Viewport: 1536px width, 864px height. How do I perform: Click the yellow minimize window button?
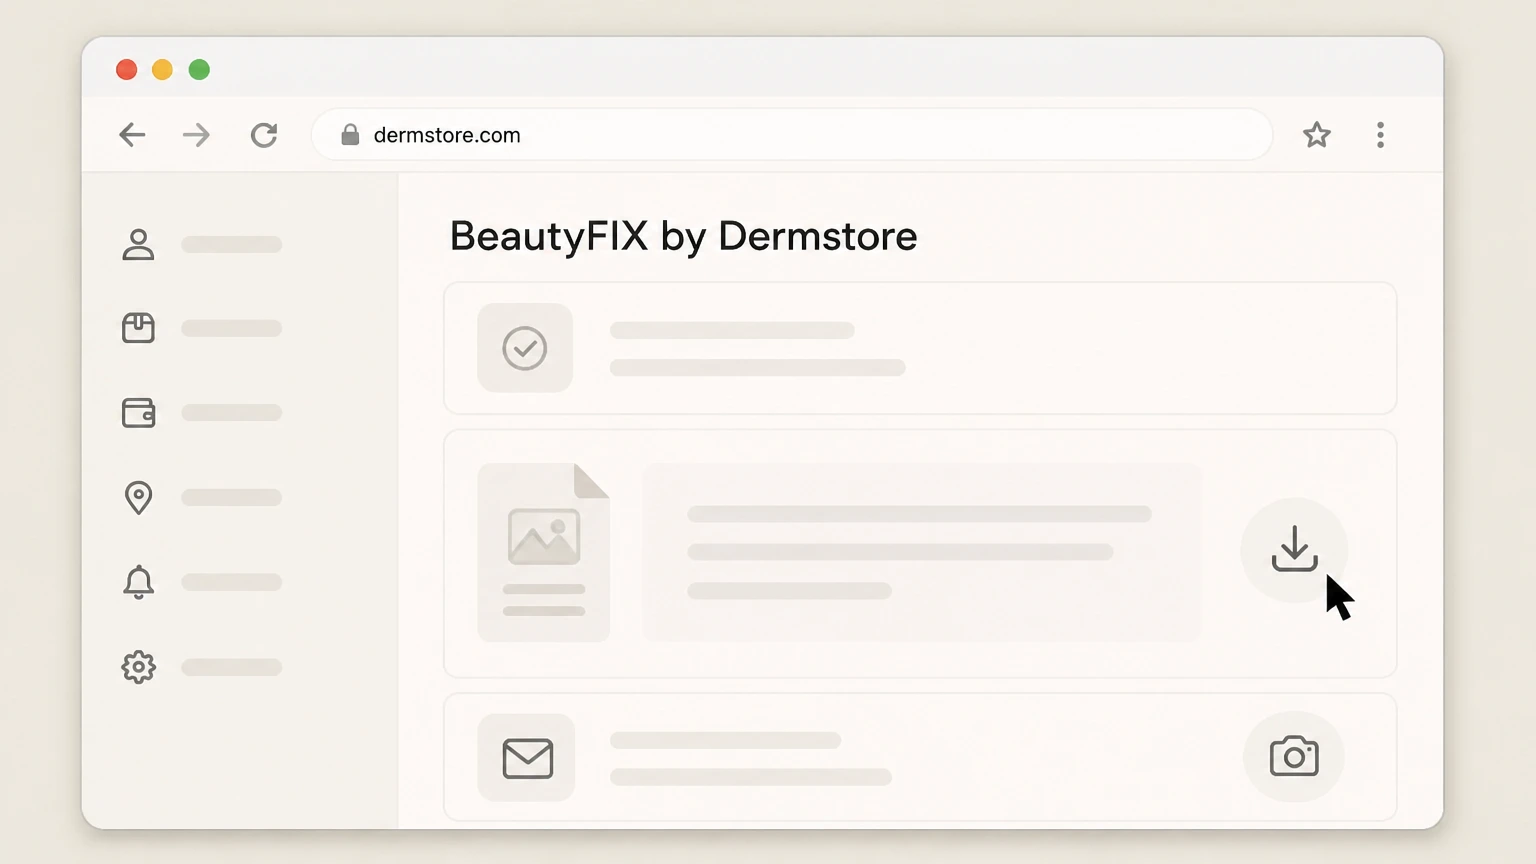(162, 69)
